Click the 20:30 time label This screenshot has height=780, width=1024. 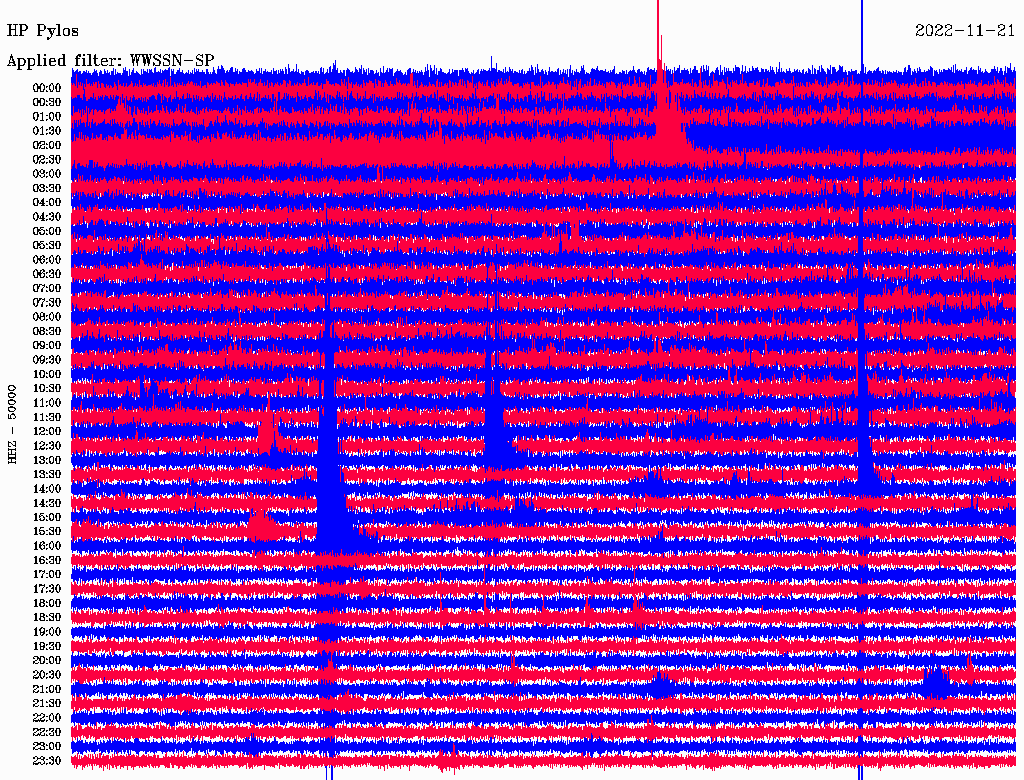(47, 675)
